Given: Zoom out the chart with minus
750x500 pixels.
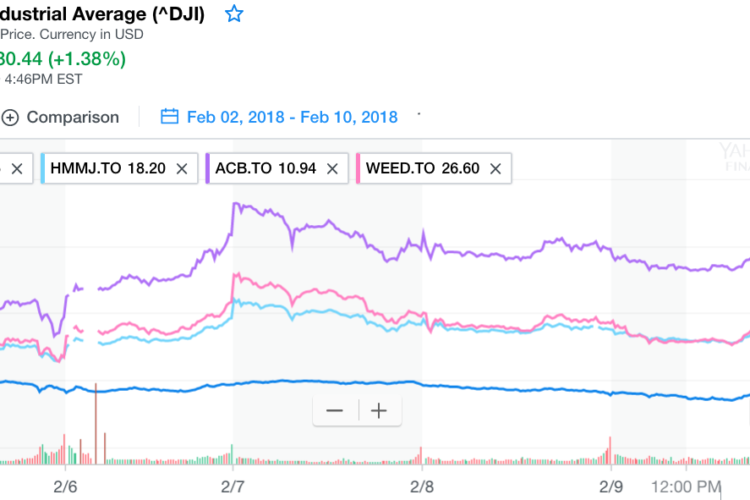Looking at the screenshot, I should point(334,411).
